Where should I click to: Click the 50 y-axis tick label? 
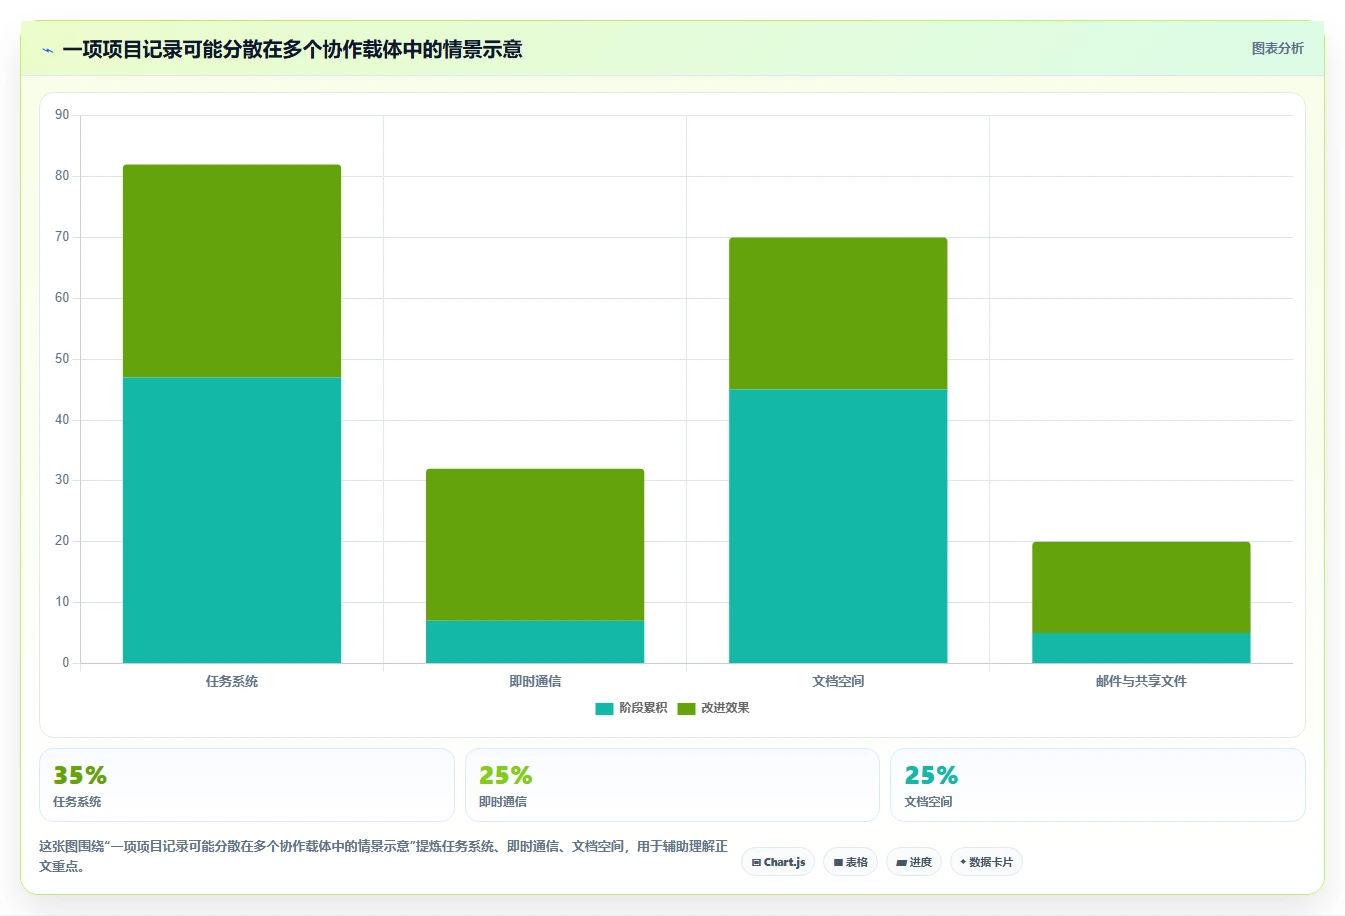(x=62, y=359)
